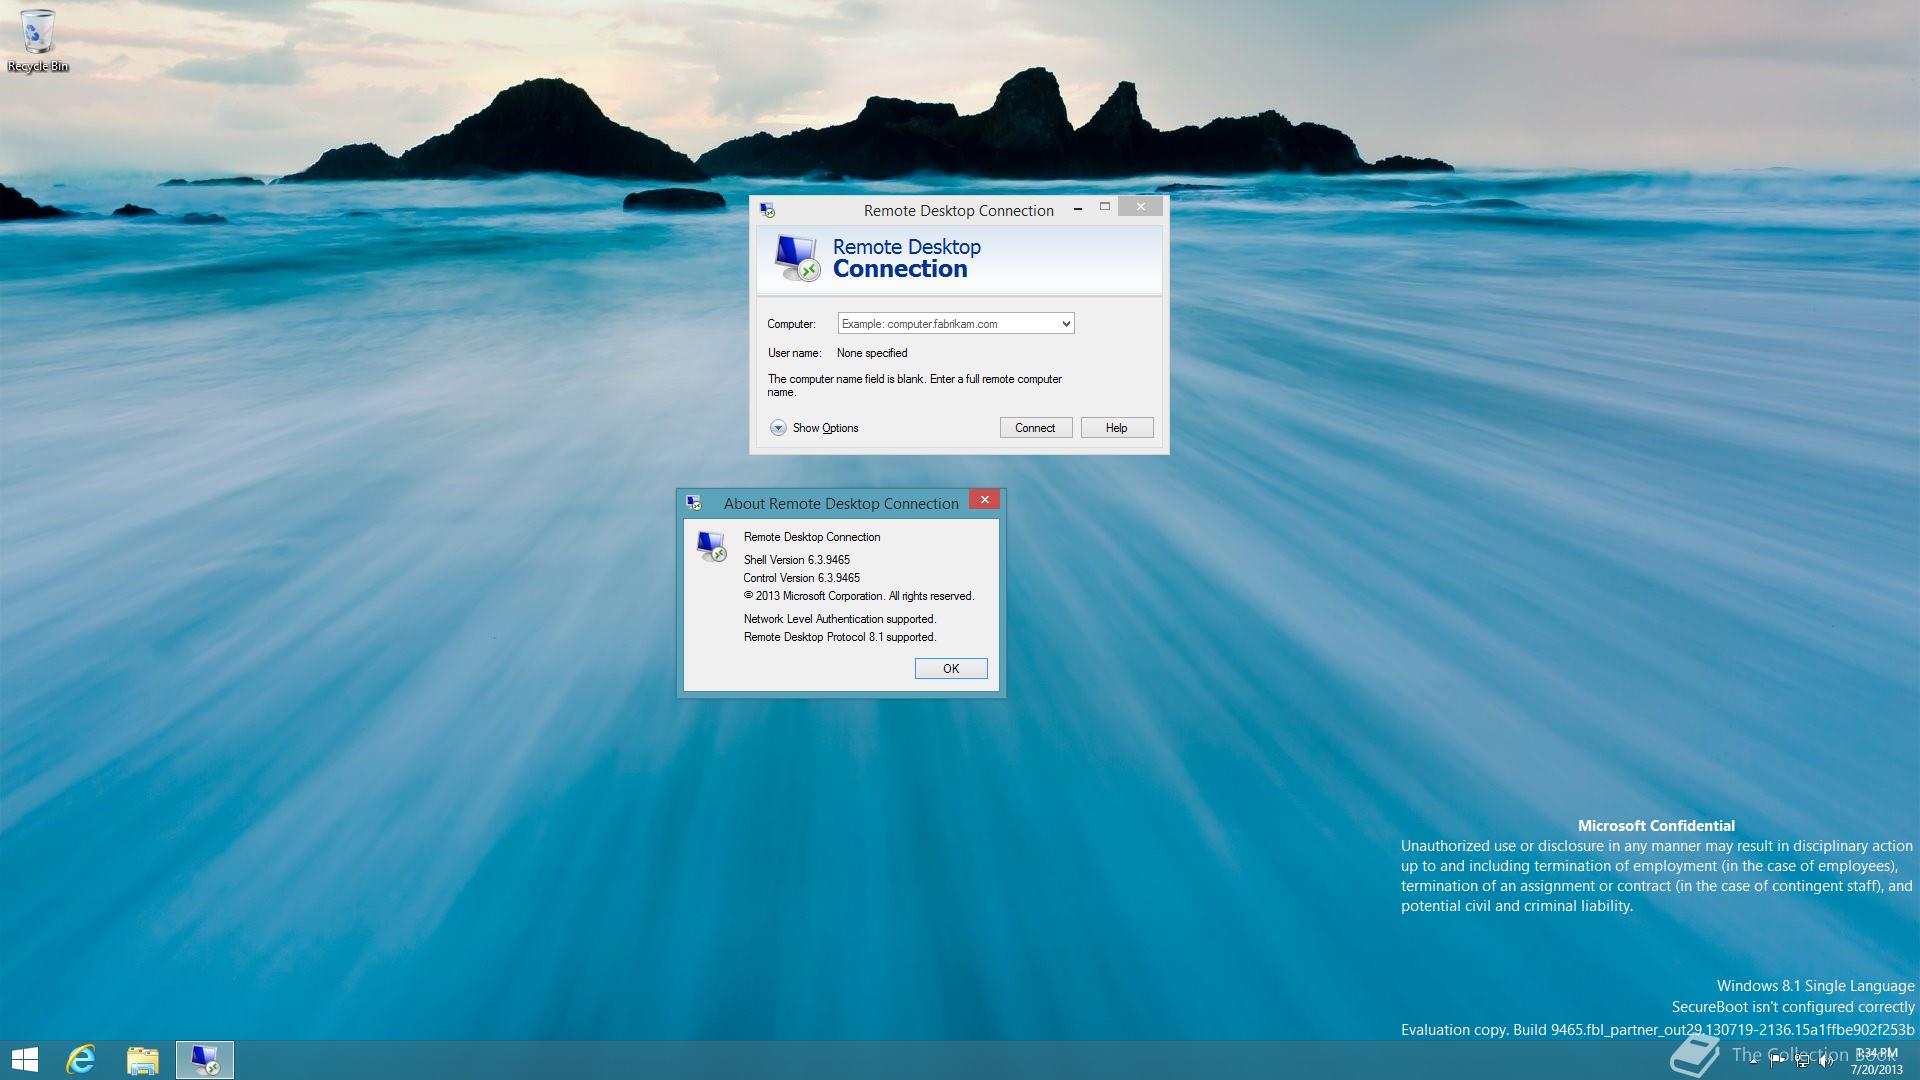The width and height of the screenshot is (1920, 1080).
Task: Click the taskbar date 7/20/2013
Action: tap(1876, 1070)
